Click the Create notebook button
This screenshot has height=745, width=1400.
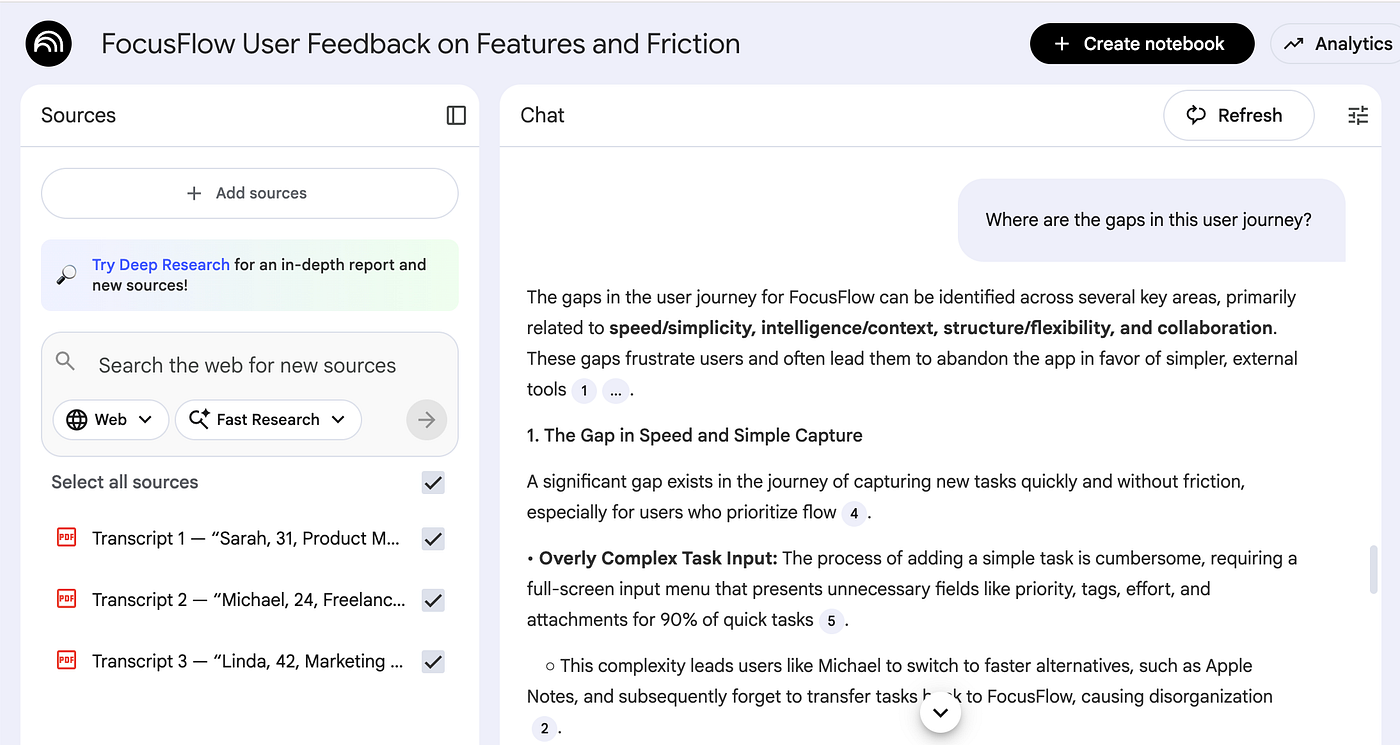(x=1141, y=44)
